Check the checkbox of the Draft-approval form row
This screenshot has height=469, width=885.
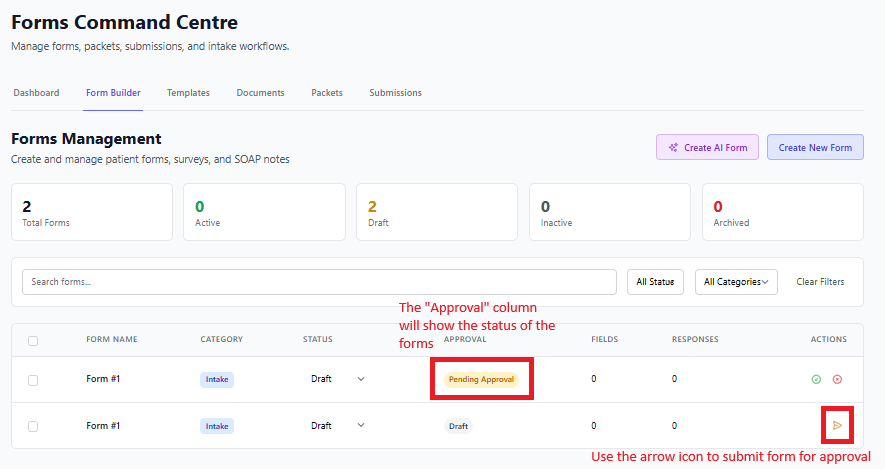(x=33, y=426)
